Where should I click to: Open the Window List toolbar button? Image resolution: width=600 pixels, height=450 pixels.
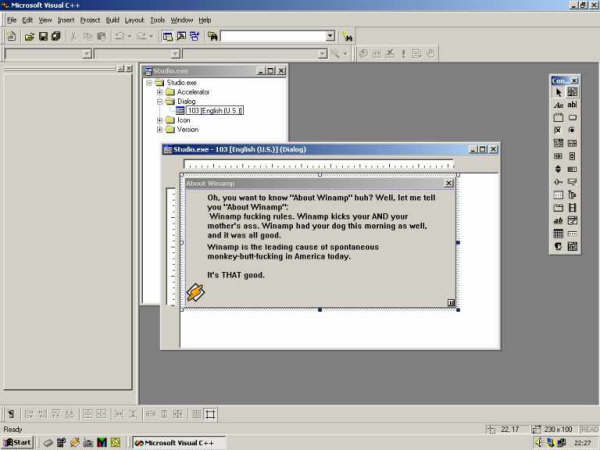[195, 36]
